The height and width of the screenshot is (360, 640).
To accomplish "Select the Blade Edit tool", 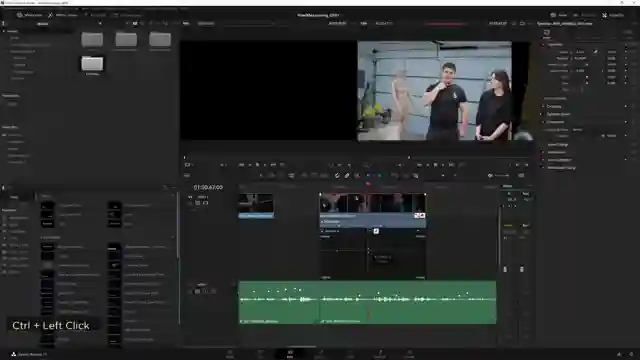I will [291, 176].
